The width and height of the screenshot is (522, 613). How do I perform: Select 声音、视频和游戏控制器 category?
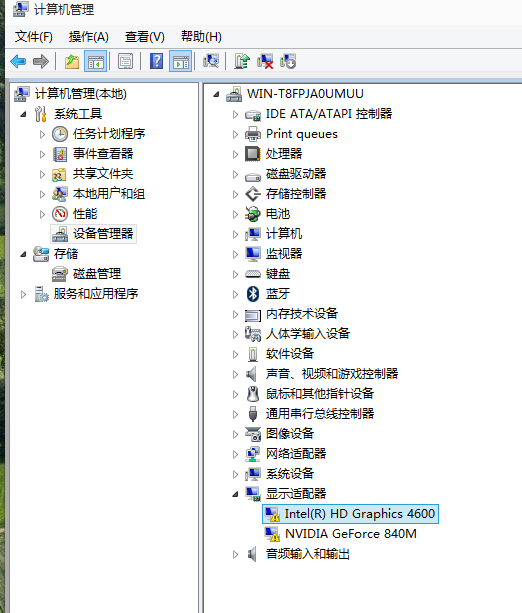click(x=332, y=374)
